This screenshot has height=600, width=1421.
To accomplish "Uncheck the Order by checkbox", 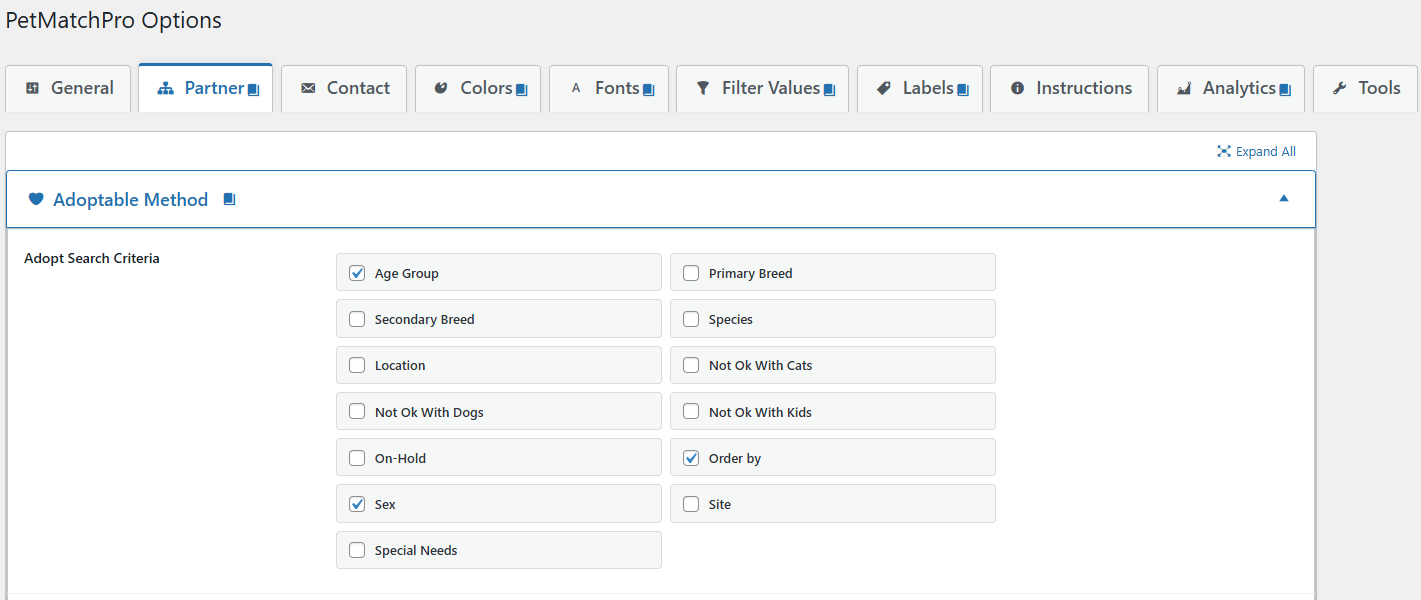I will [691, 458].
